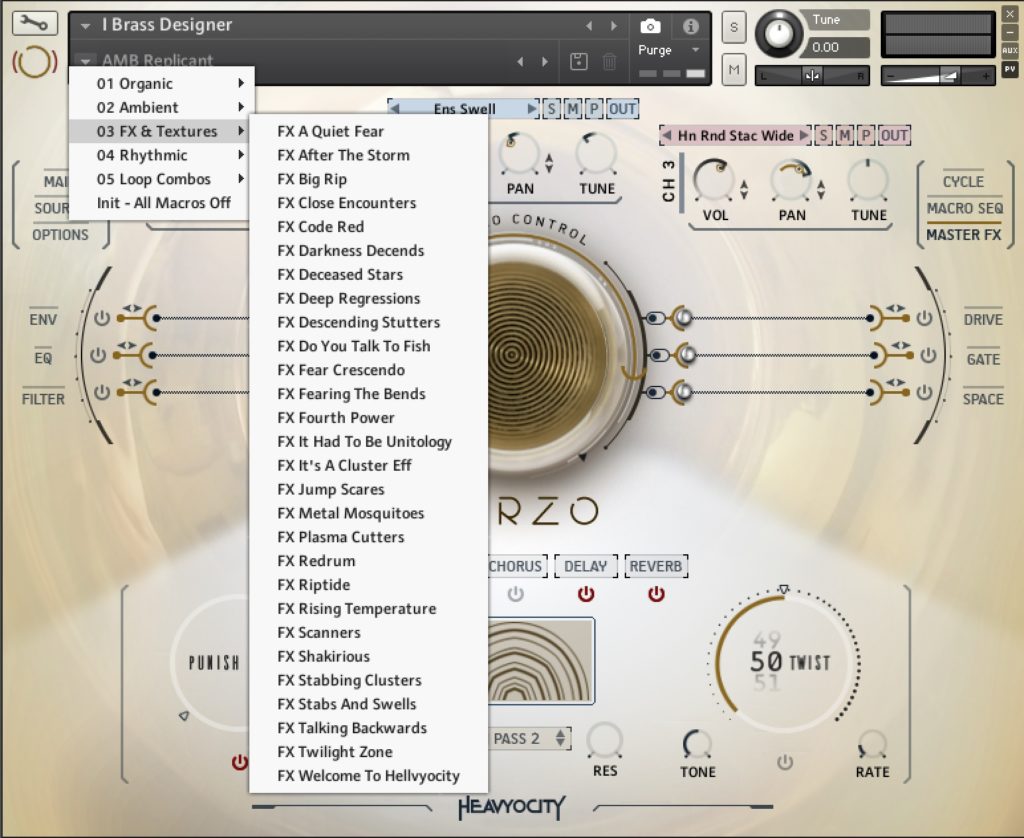Click the Punish knob triangle marker

coord(184,716)
